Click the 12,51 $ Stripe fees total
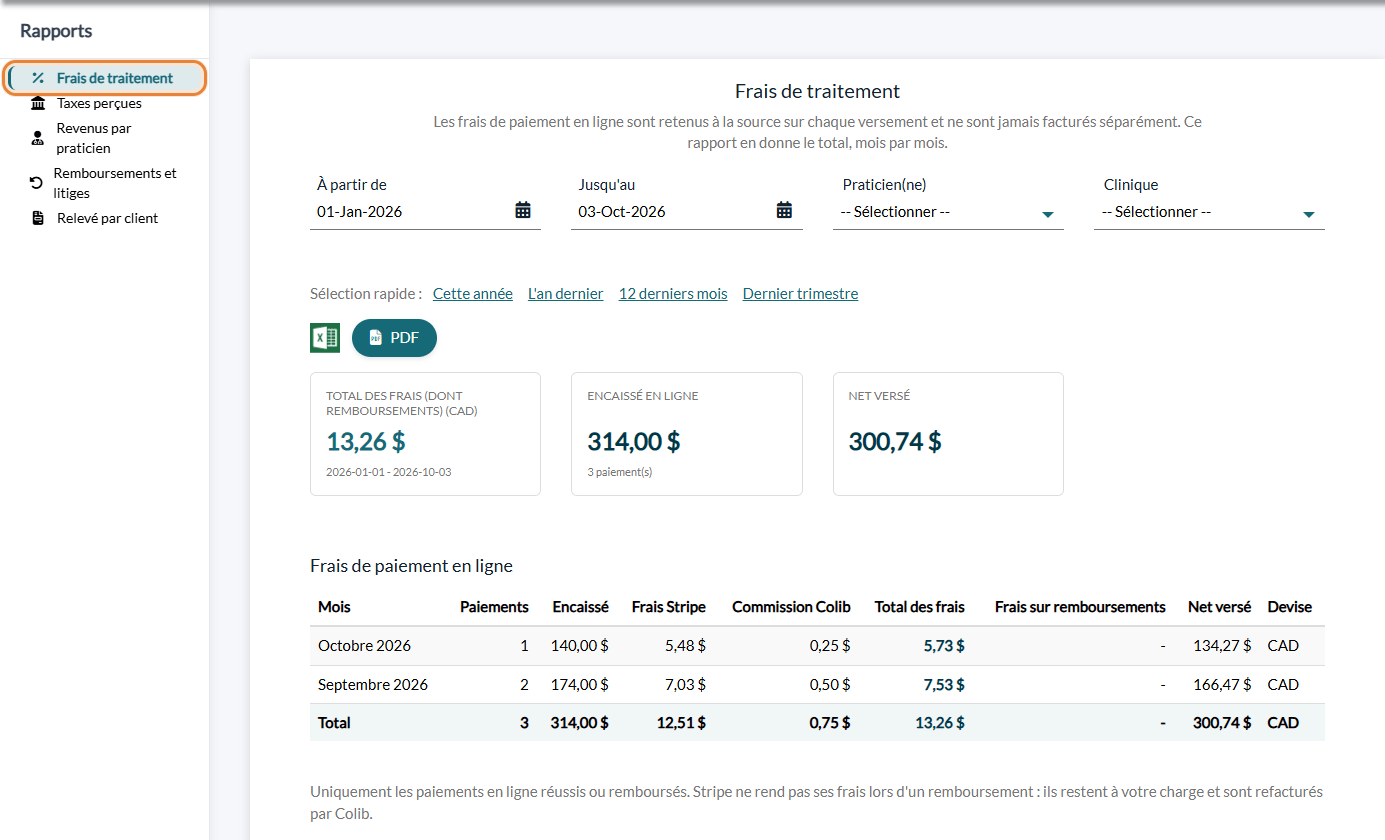 pyautogui.click(x=681, y=723)
